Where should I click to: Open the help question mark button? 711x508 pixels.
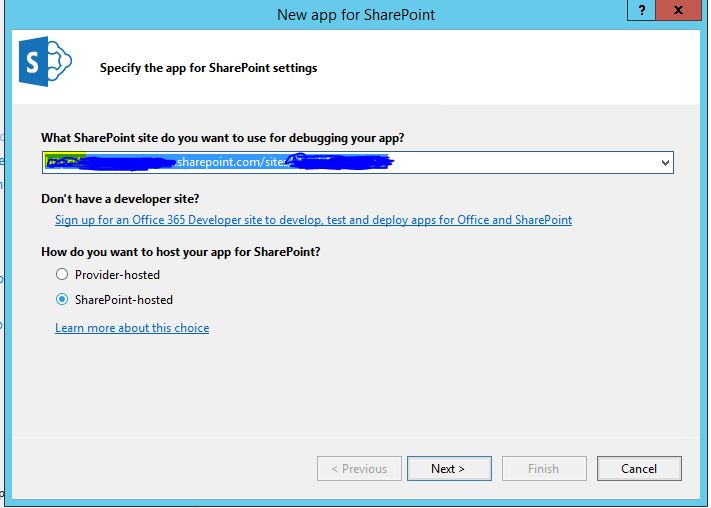tap(641, 10)
